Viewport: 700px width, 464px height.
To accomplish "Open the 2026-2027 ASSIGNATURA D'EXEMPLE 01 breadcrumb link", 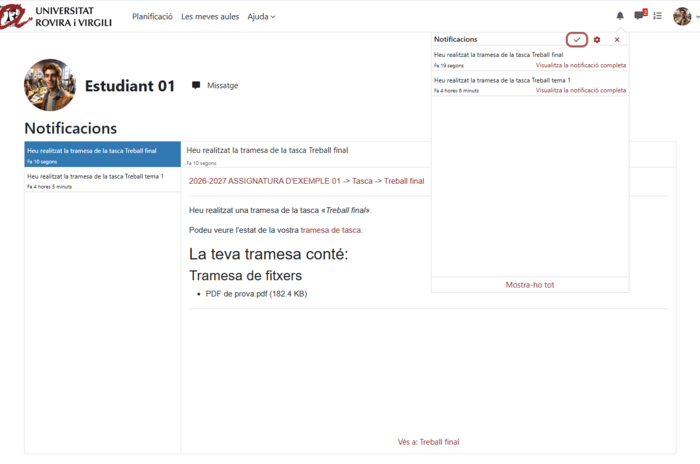I will [x=264, y=181].
